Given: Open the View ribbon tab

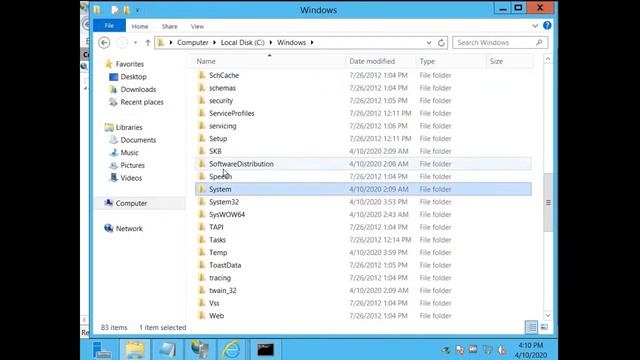Looking at the screenshot, I should point(197,26).
